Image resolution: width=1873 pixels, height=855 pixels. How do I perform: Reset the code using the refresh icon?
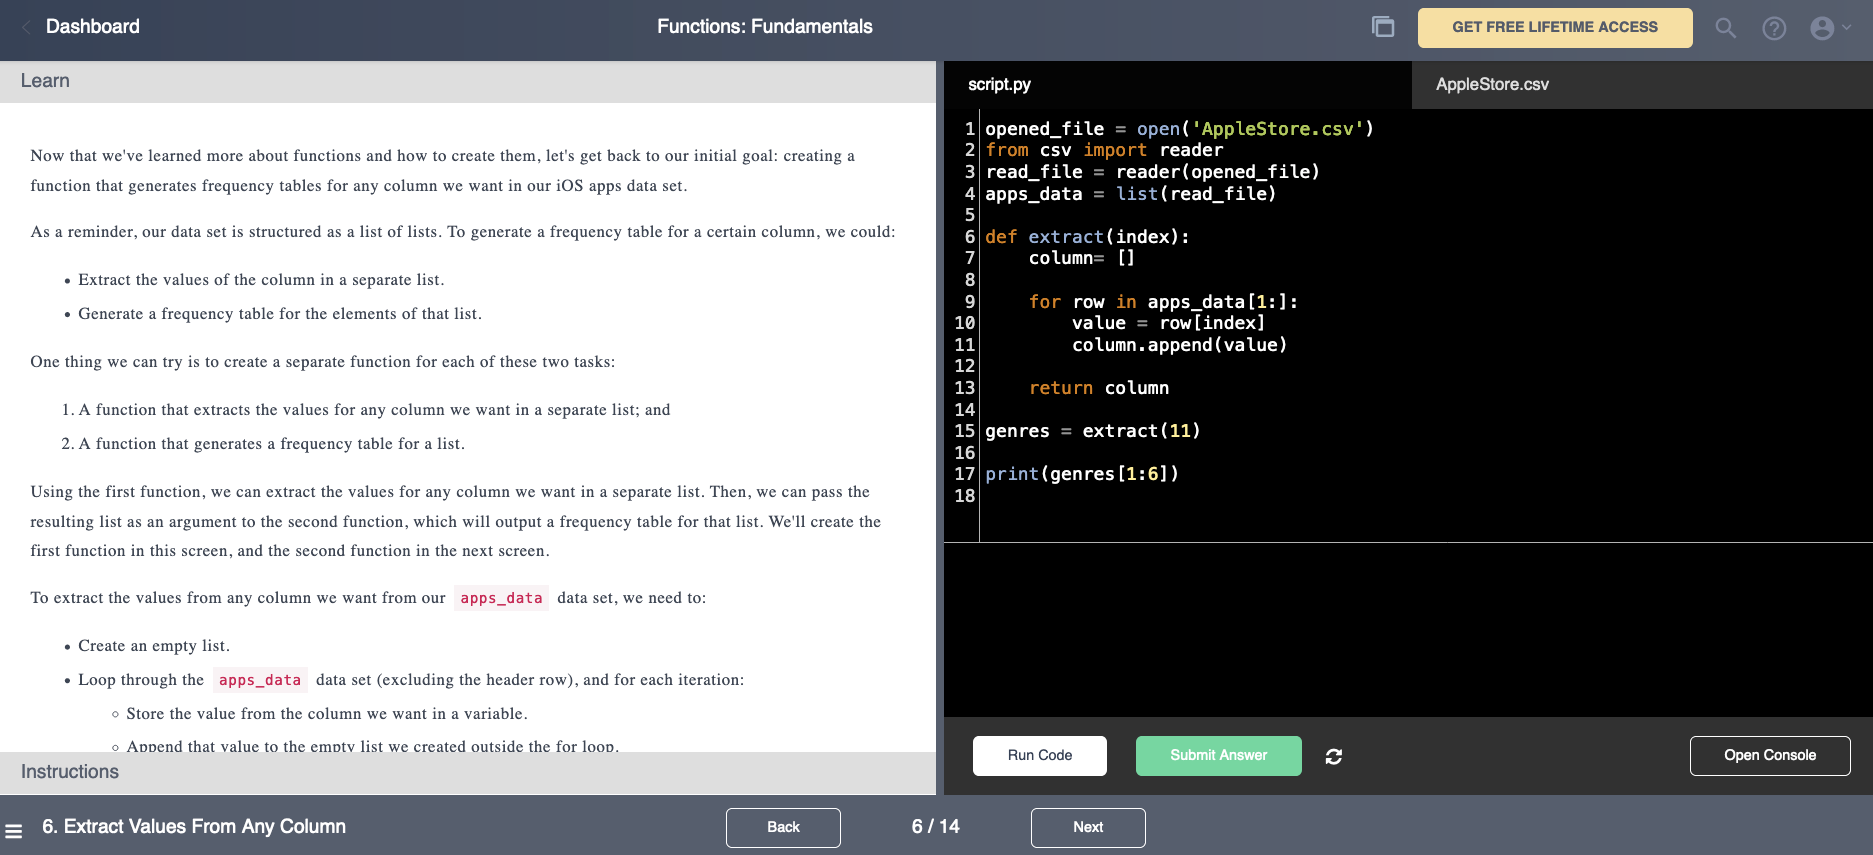pos(1333,757)
